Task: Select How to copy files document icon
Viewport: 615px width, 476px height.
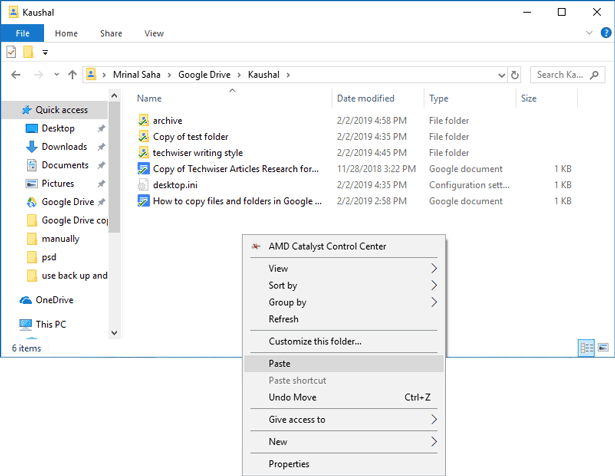Action: click(x=144, y=200)
